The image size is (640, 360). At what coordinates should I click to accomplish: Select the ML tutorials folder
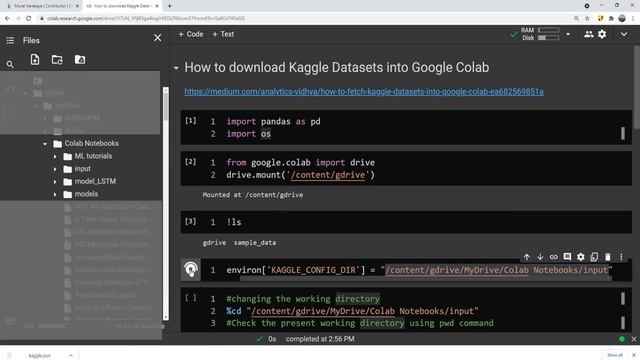coord(93,156)
